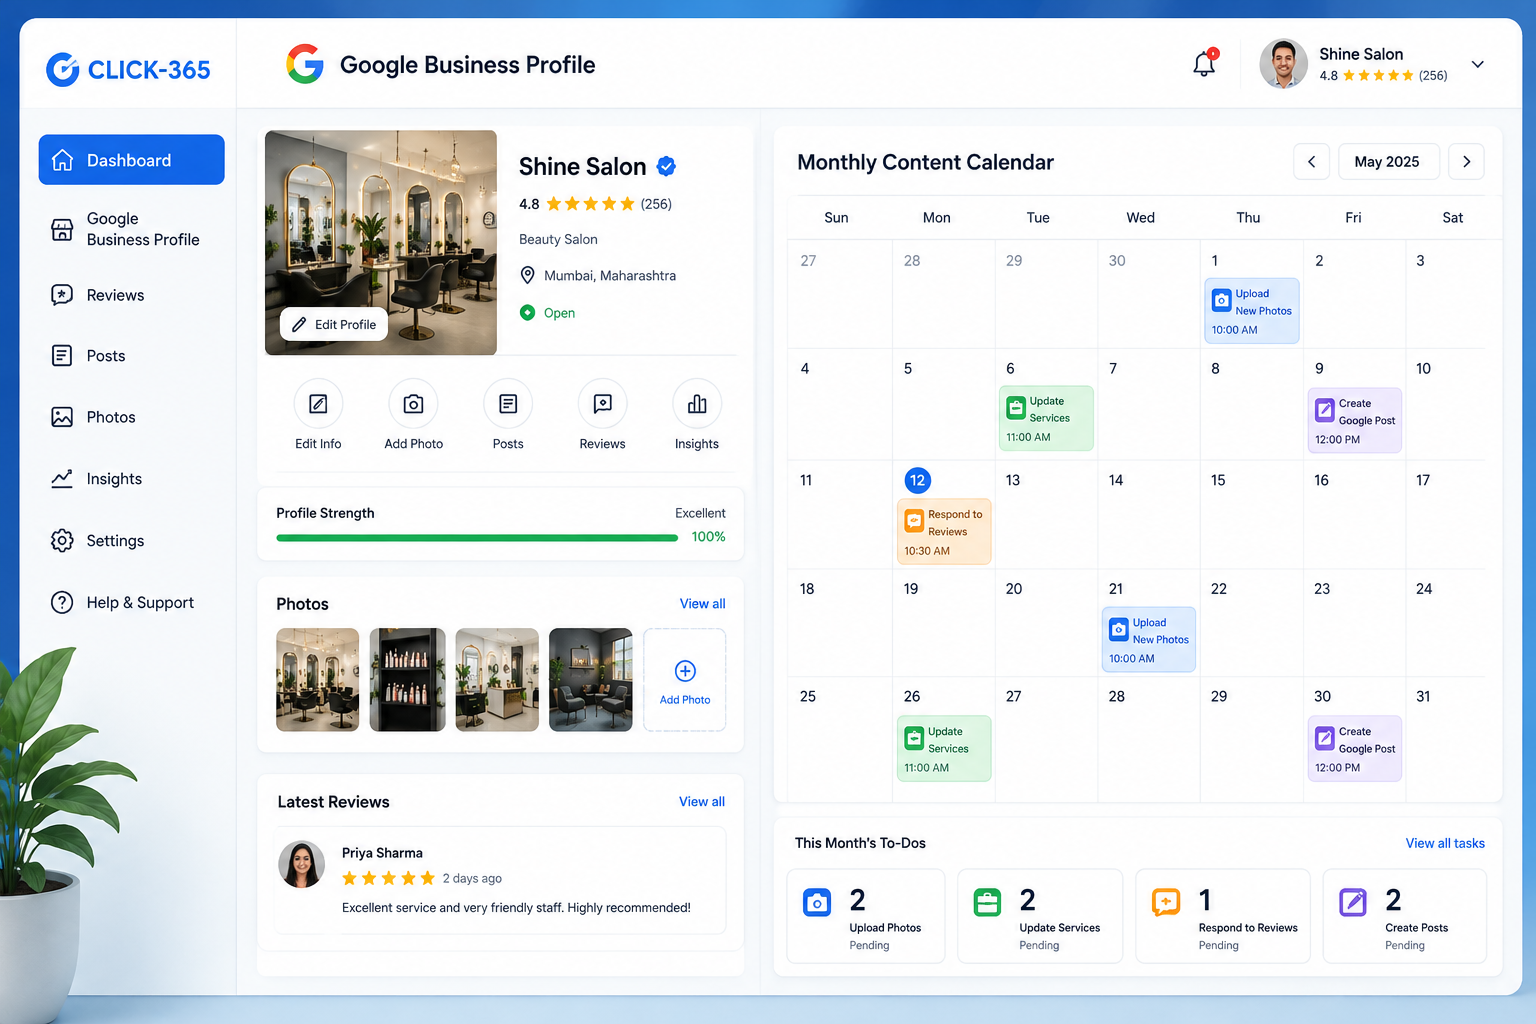Open third salon reception photo thumbnail
Image resolution: width=1536 pixels, height=1024 pixels.
click(x=497, y=680)
